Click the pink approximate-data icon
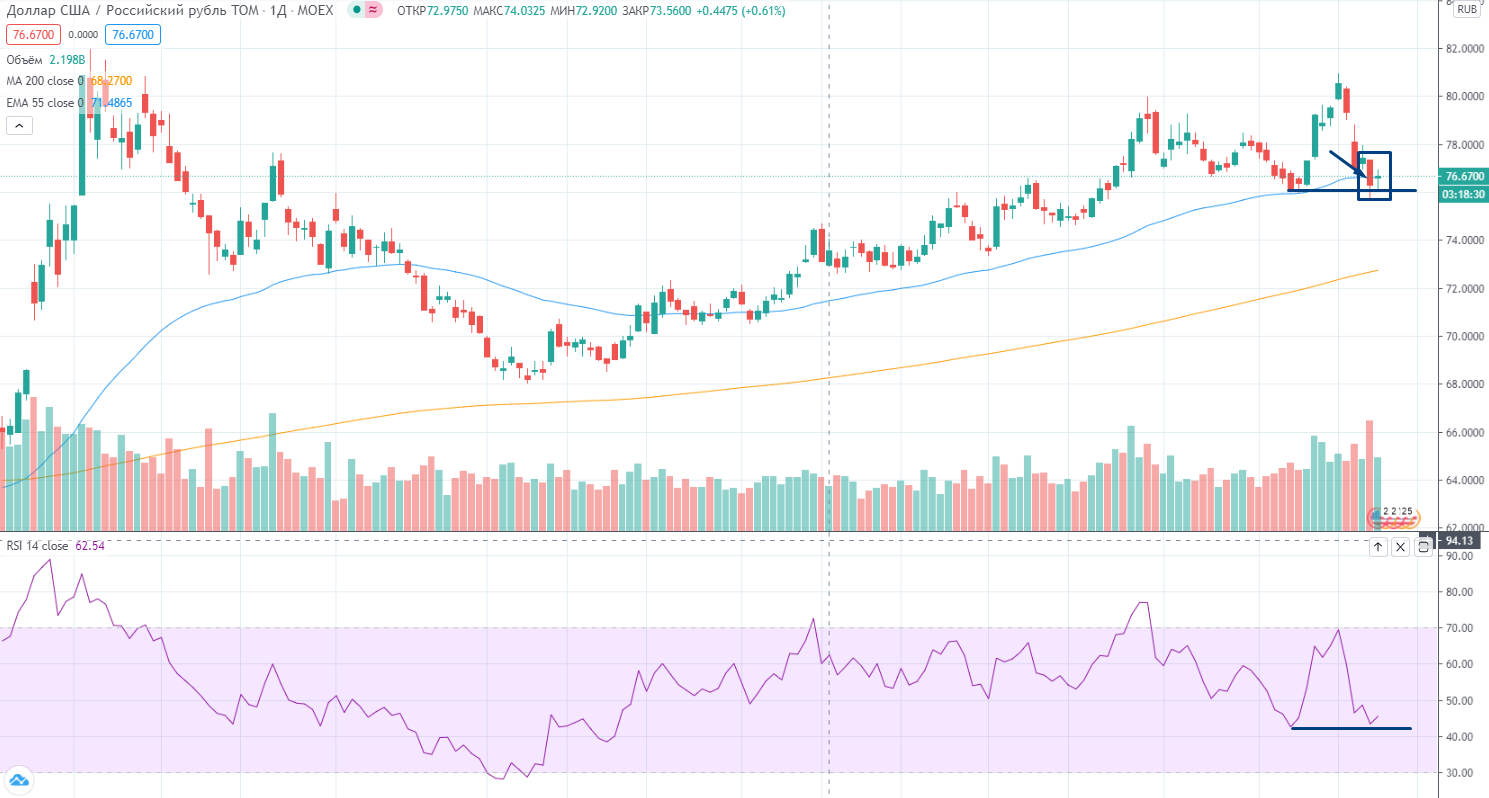Viewport: 1489px width, 798px height. click(373, 10)
